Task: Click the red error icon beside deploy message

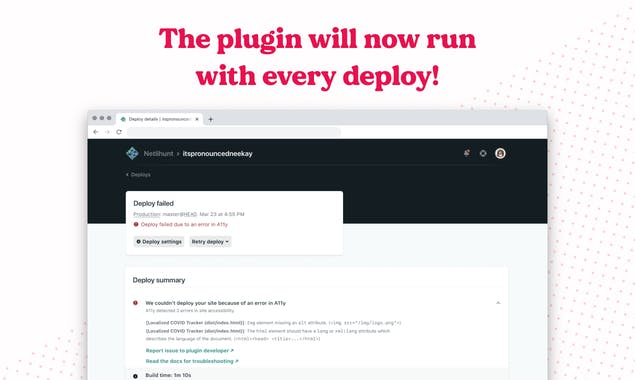Action: 136,224
